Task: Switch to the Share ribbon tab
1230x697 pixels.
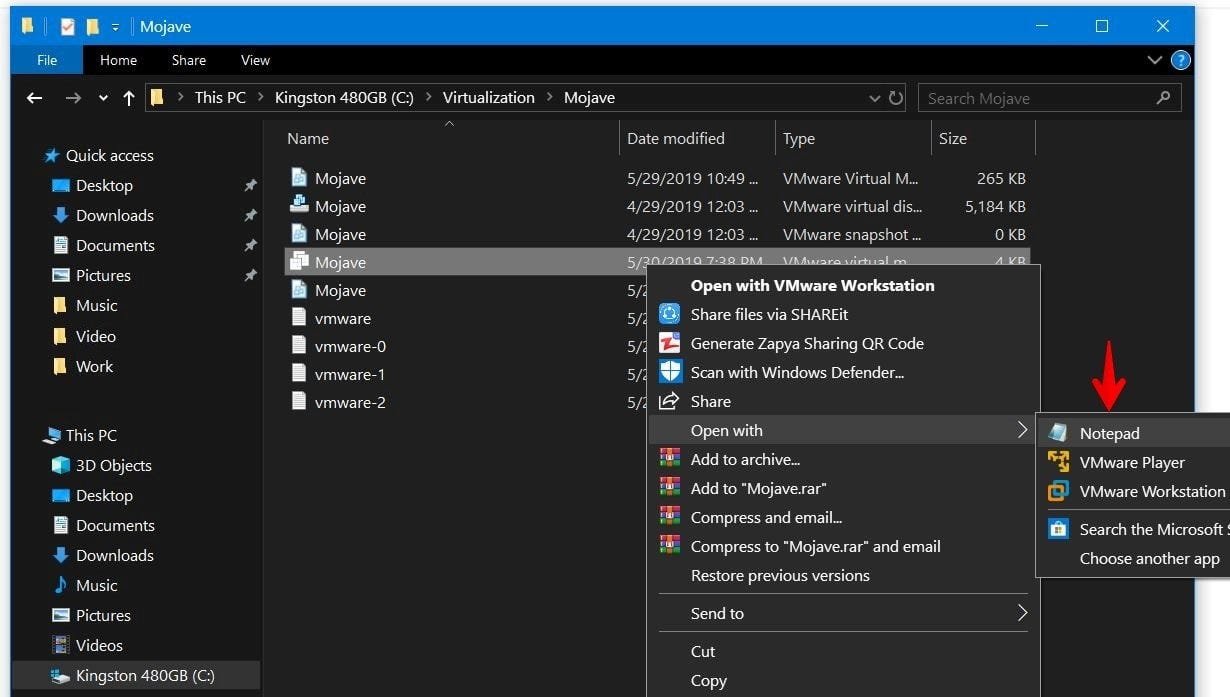Action: [x=188, y=60]
